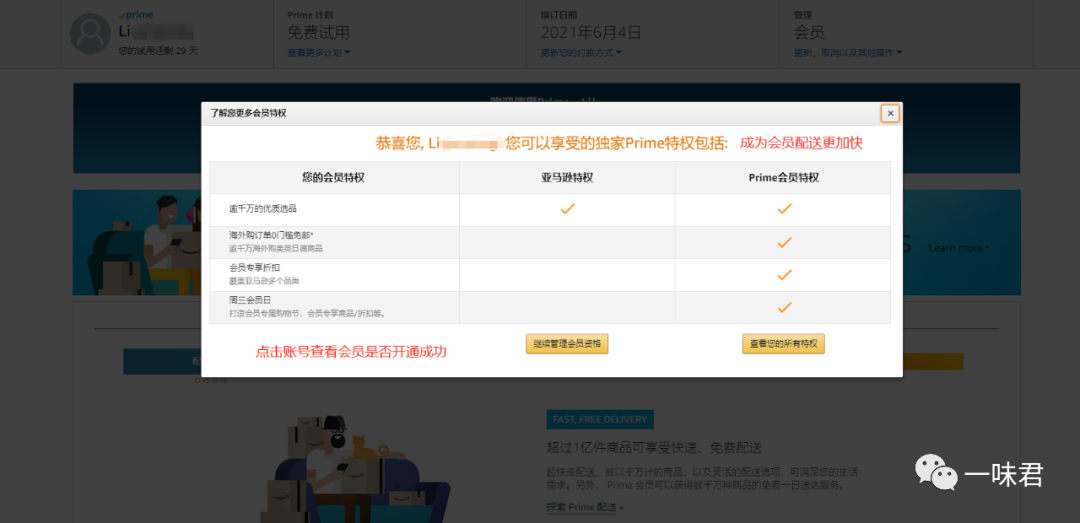The width and height of the screenshot is (1080, 523).
Task: Click the 海外购订单0门槛免邮 row label
Action: click(271, 236)
